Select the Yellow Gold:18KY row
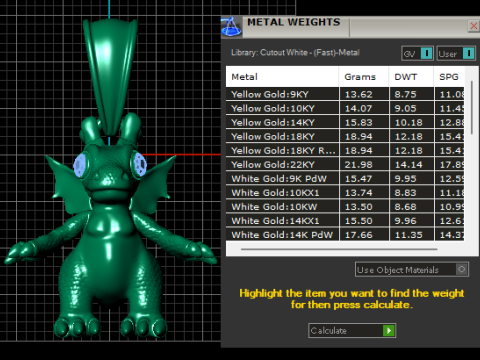 point(345,136)
